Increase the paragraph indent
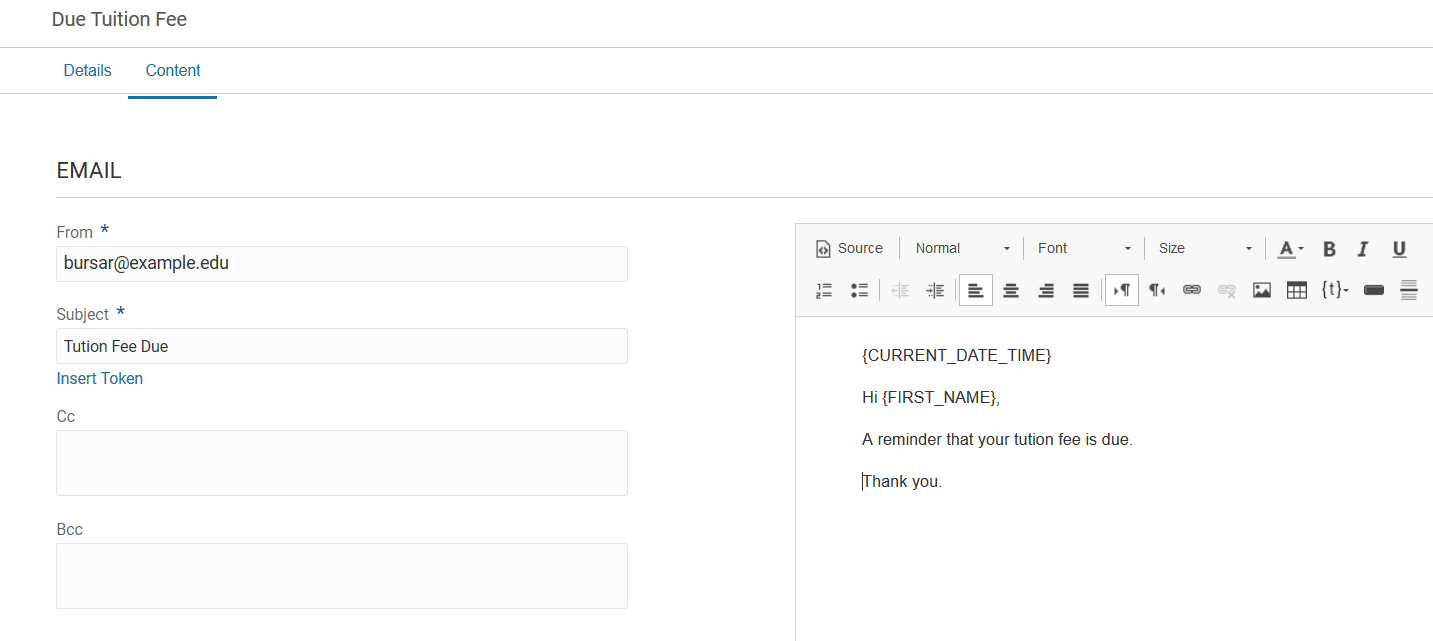The height and width of the screenshot is (641, 1433). (935, 290)
